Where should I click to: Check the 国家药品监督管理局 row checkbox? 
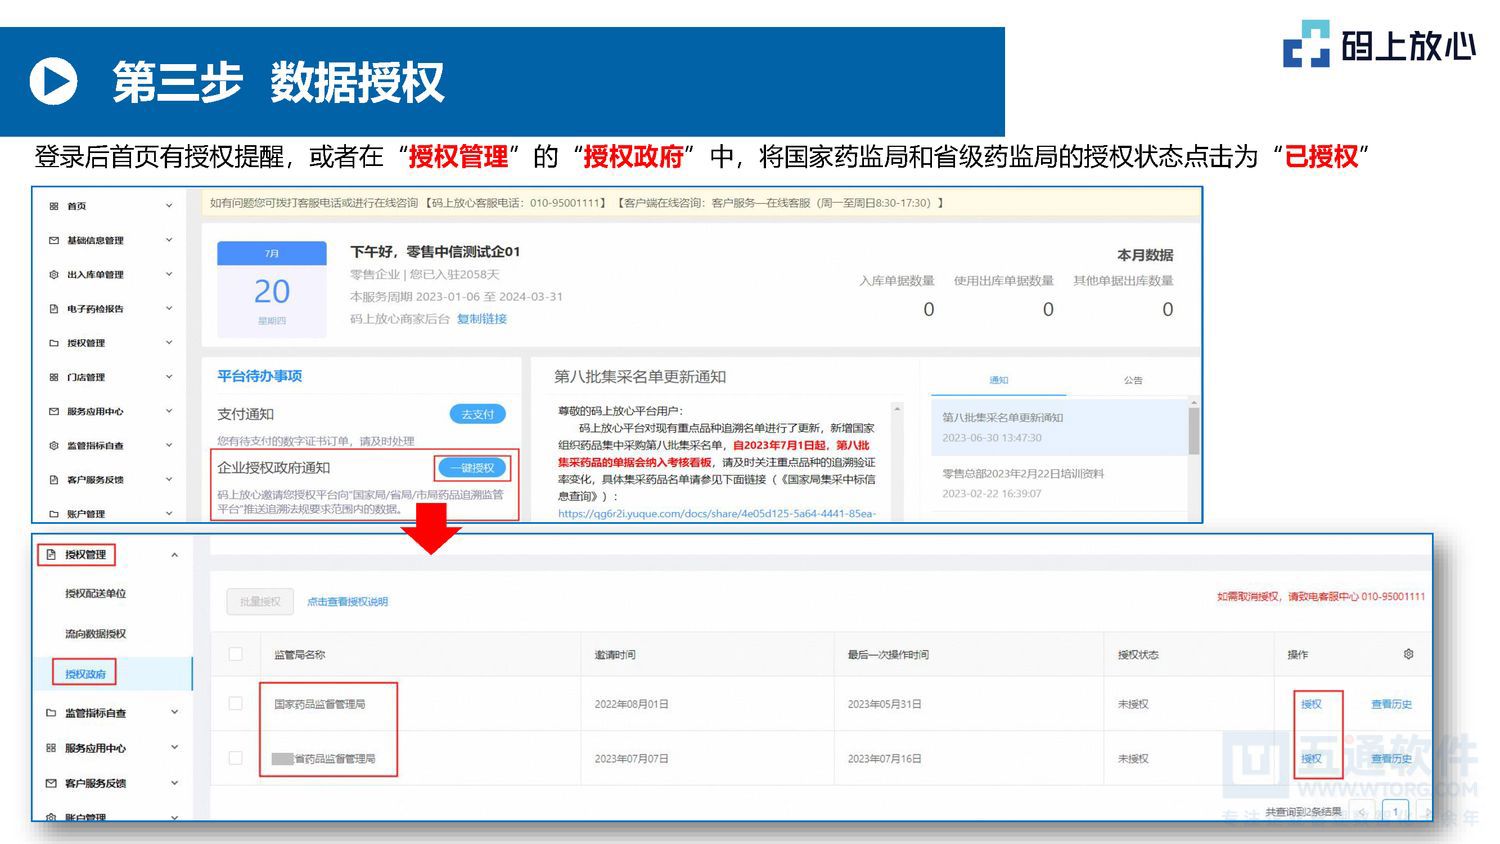pyautogui.click(x=236, y=703)
